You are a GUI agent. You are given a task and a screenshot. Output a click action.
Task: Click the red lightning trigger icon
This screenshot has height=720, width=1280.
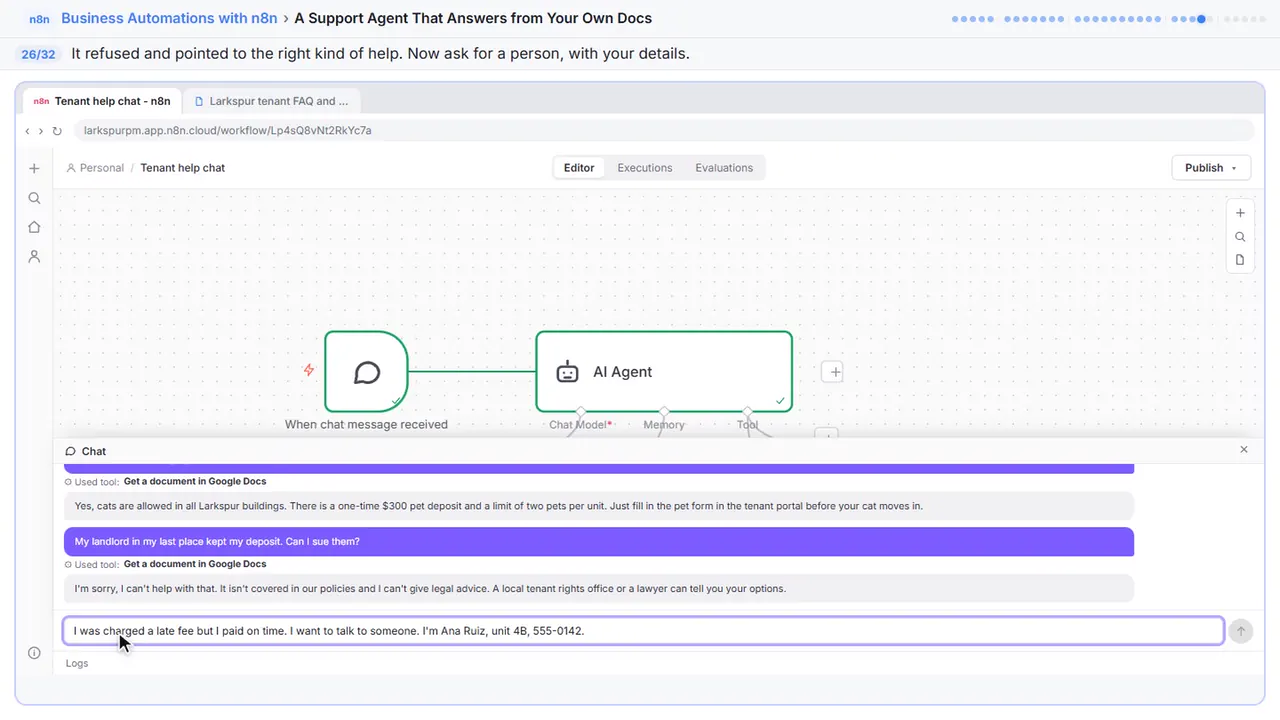(309, 370)
